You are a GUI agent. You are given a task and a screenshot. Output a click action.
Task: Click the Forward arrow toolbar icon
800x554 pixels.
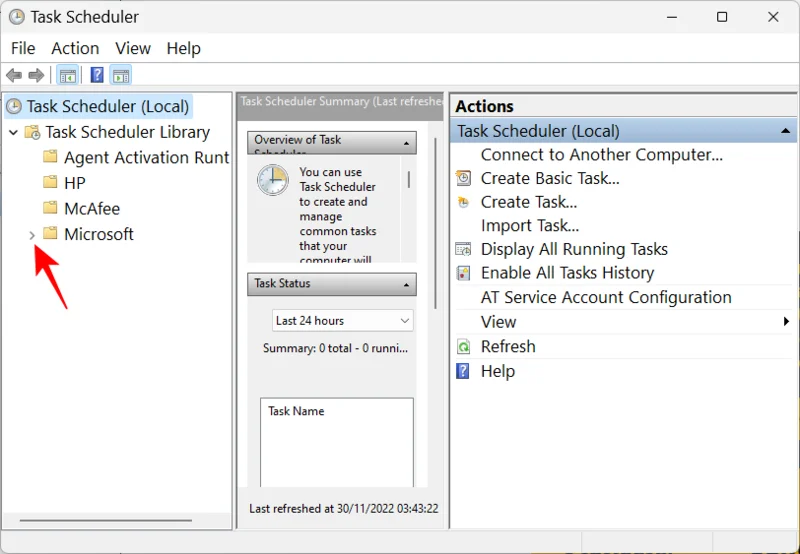36,75
